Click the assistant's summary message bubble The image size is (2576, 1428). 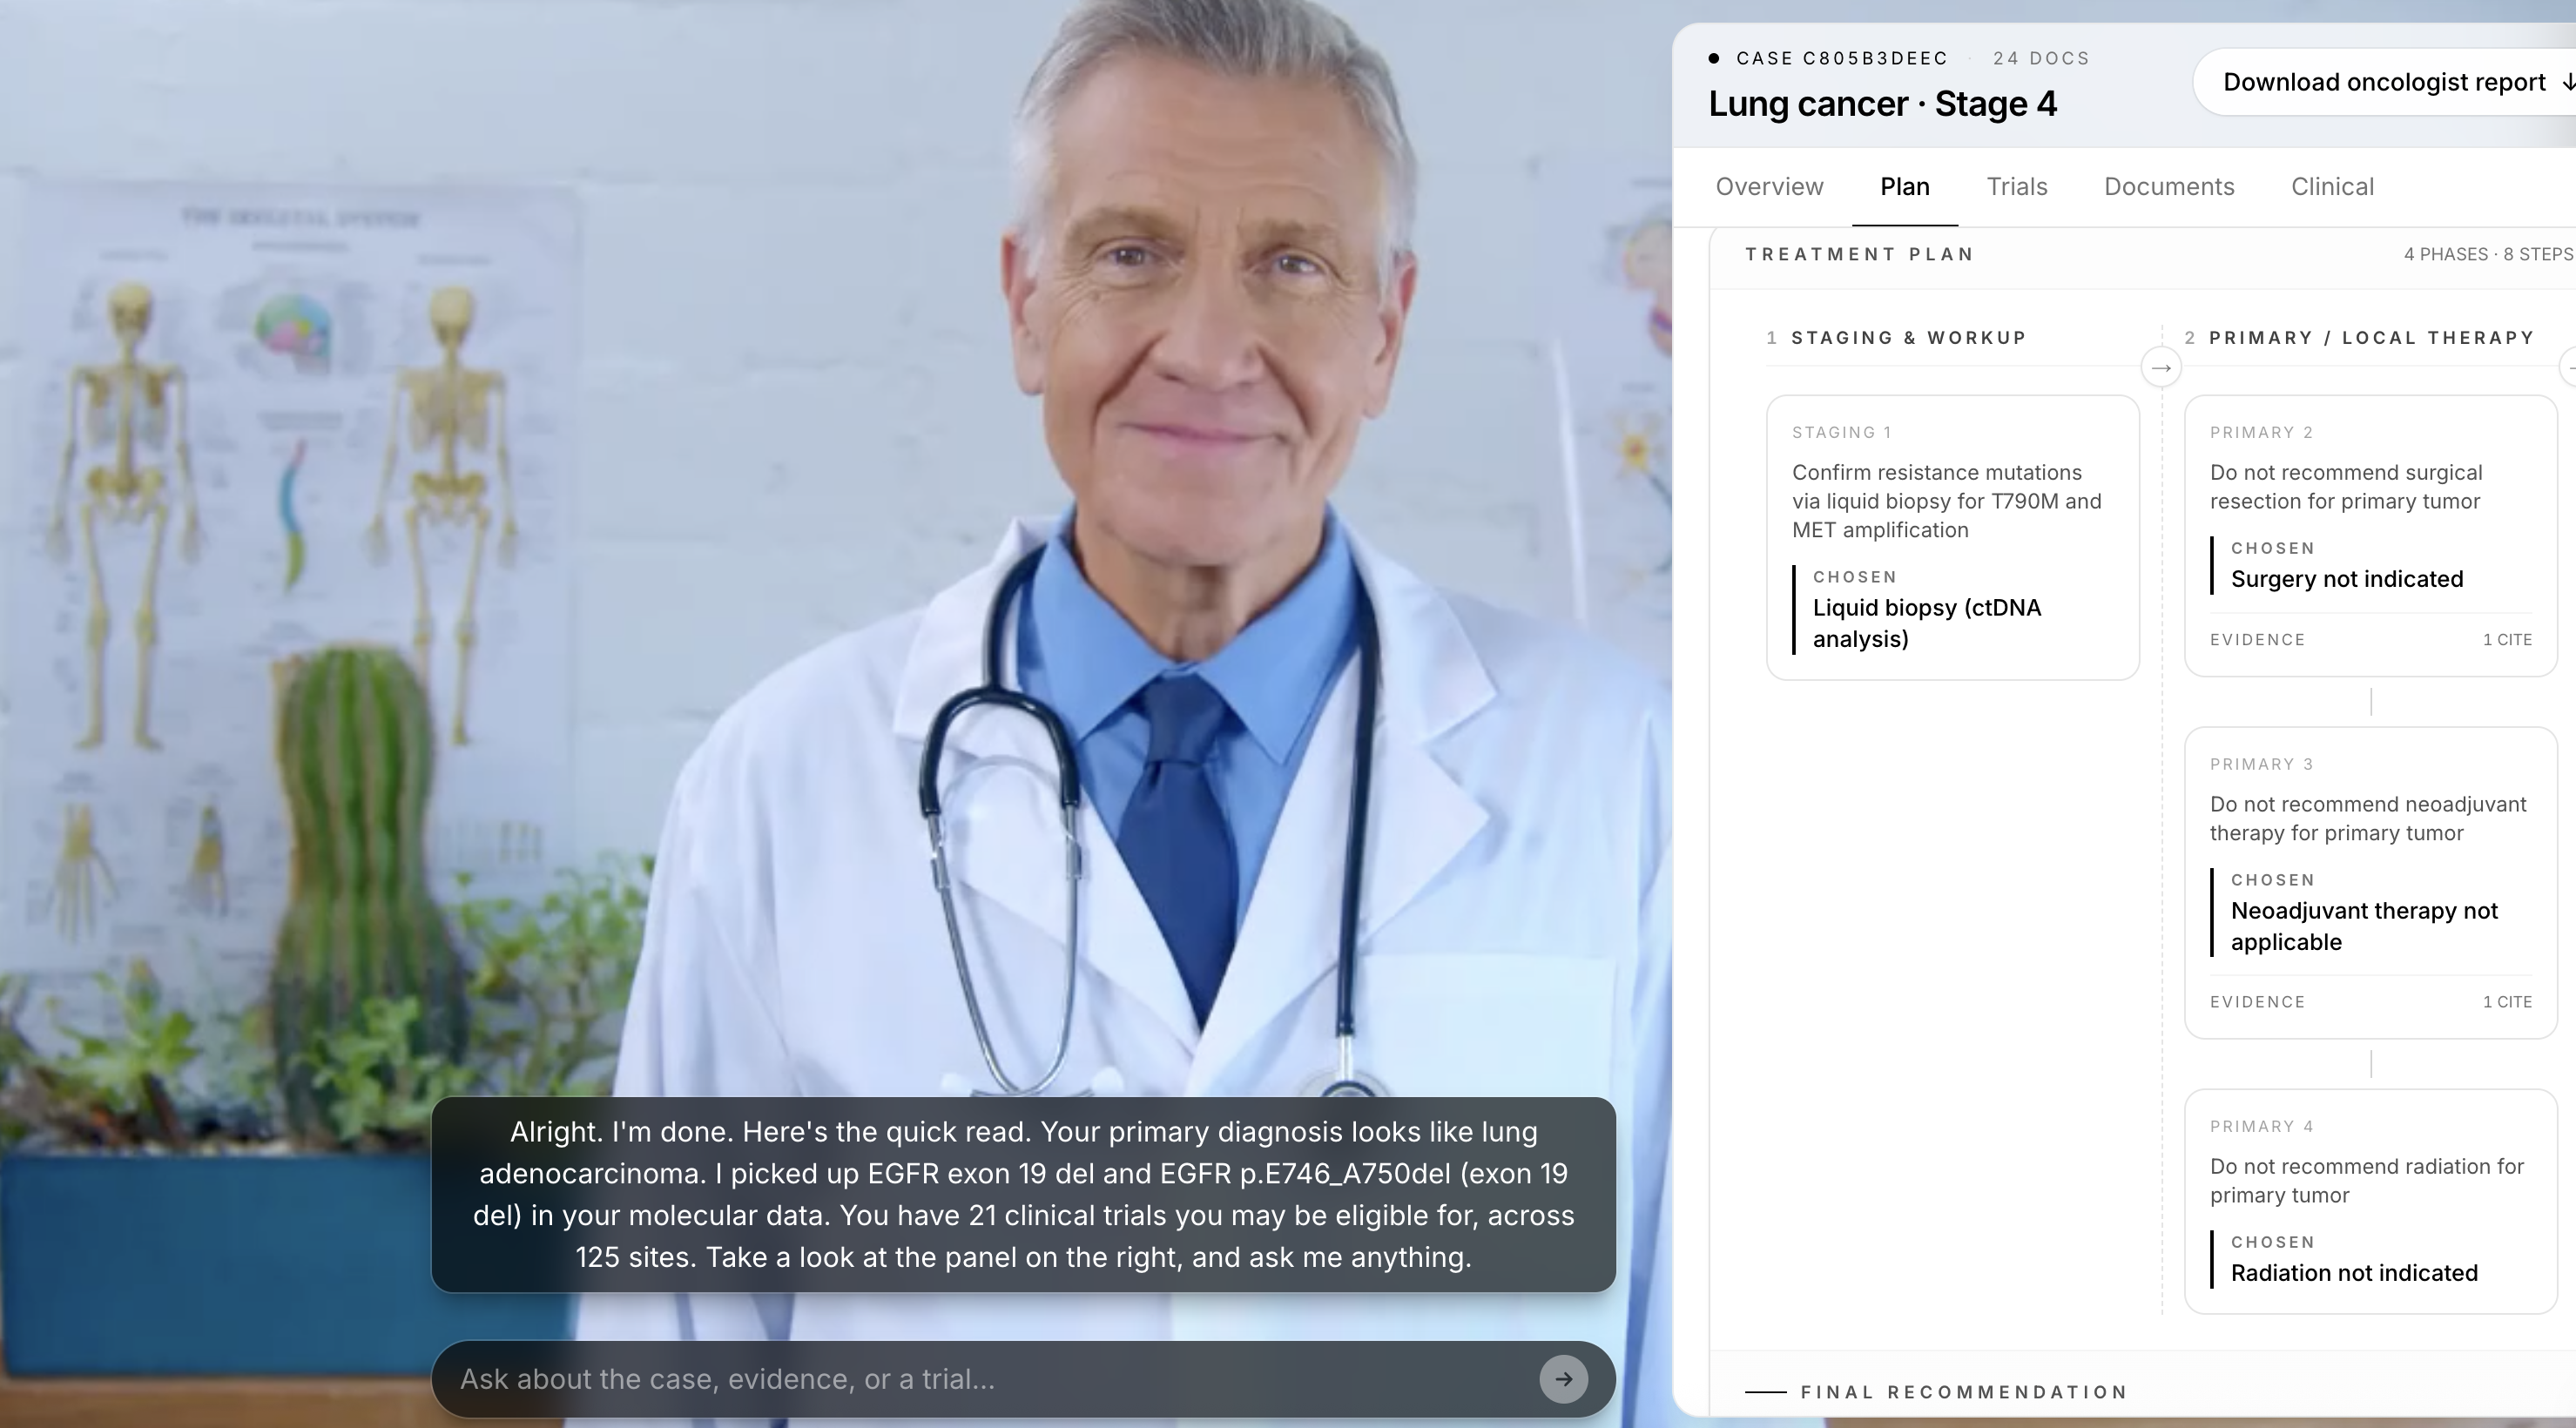[1022, 1194]
